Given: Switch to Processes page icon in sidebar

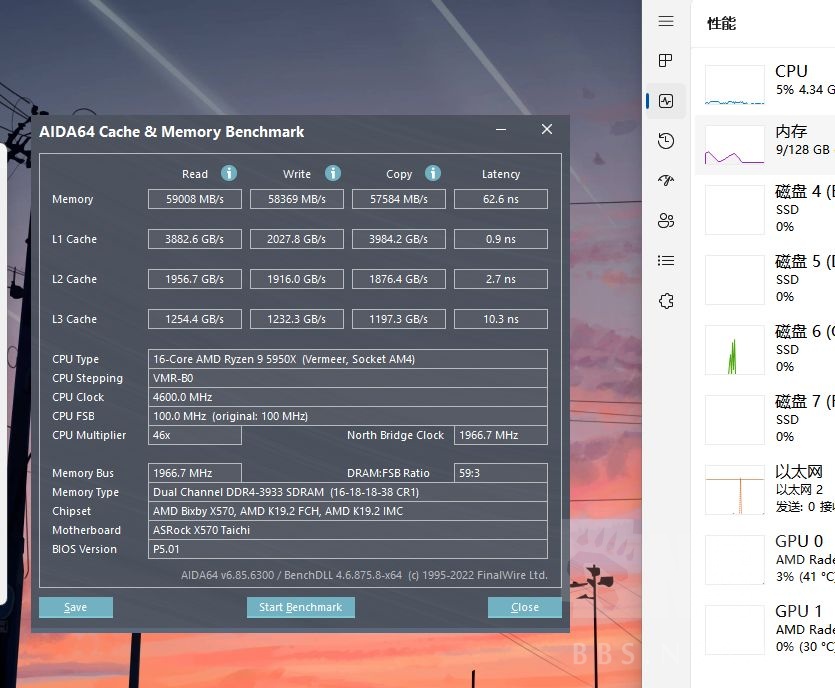Looking at the screenshot, I should pyautogui.click(x=666, y=61).
